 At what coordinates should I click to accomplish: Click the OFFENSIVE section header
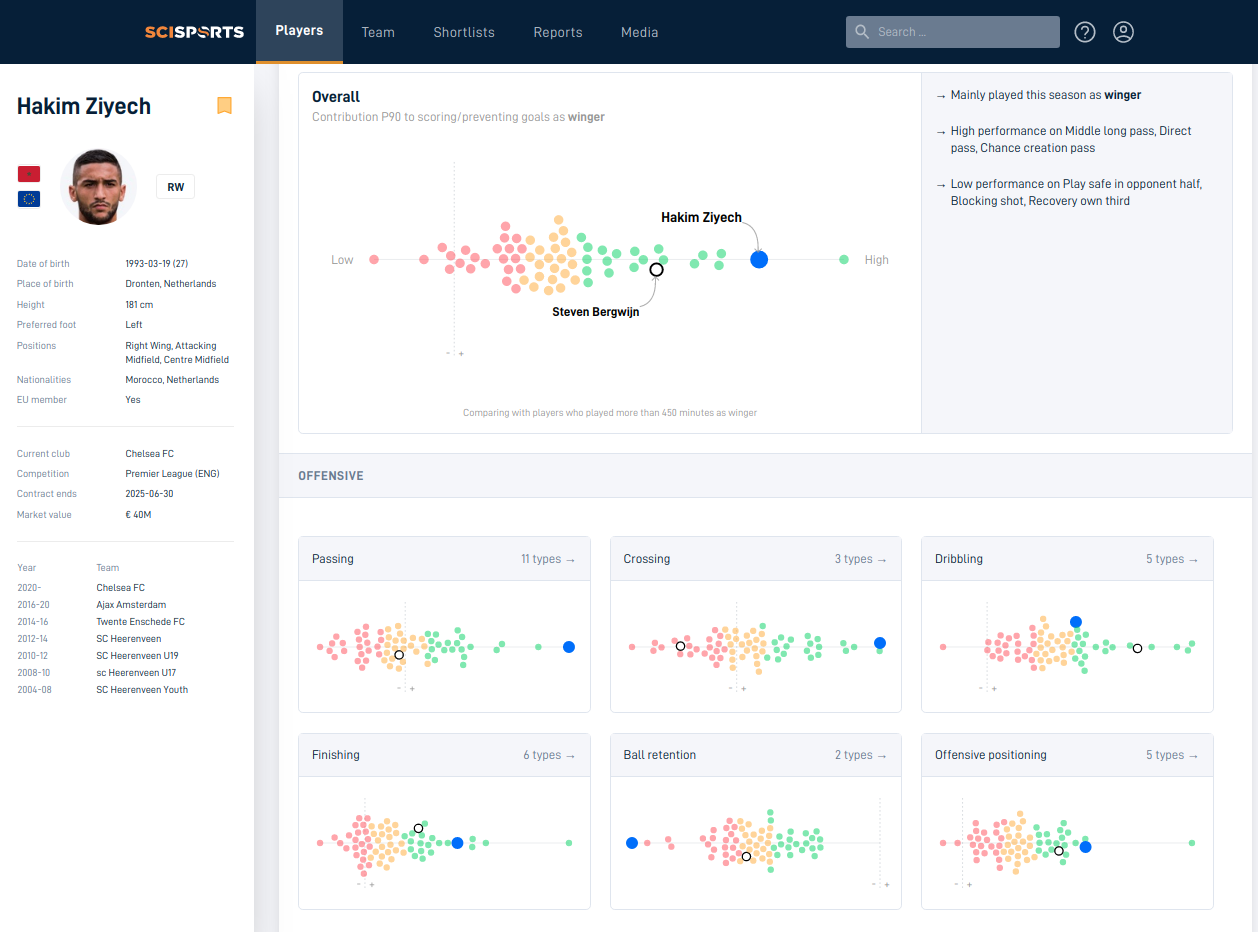[x=331, y=476]
